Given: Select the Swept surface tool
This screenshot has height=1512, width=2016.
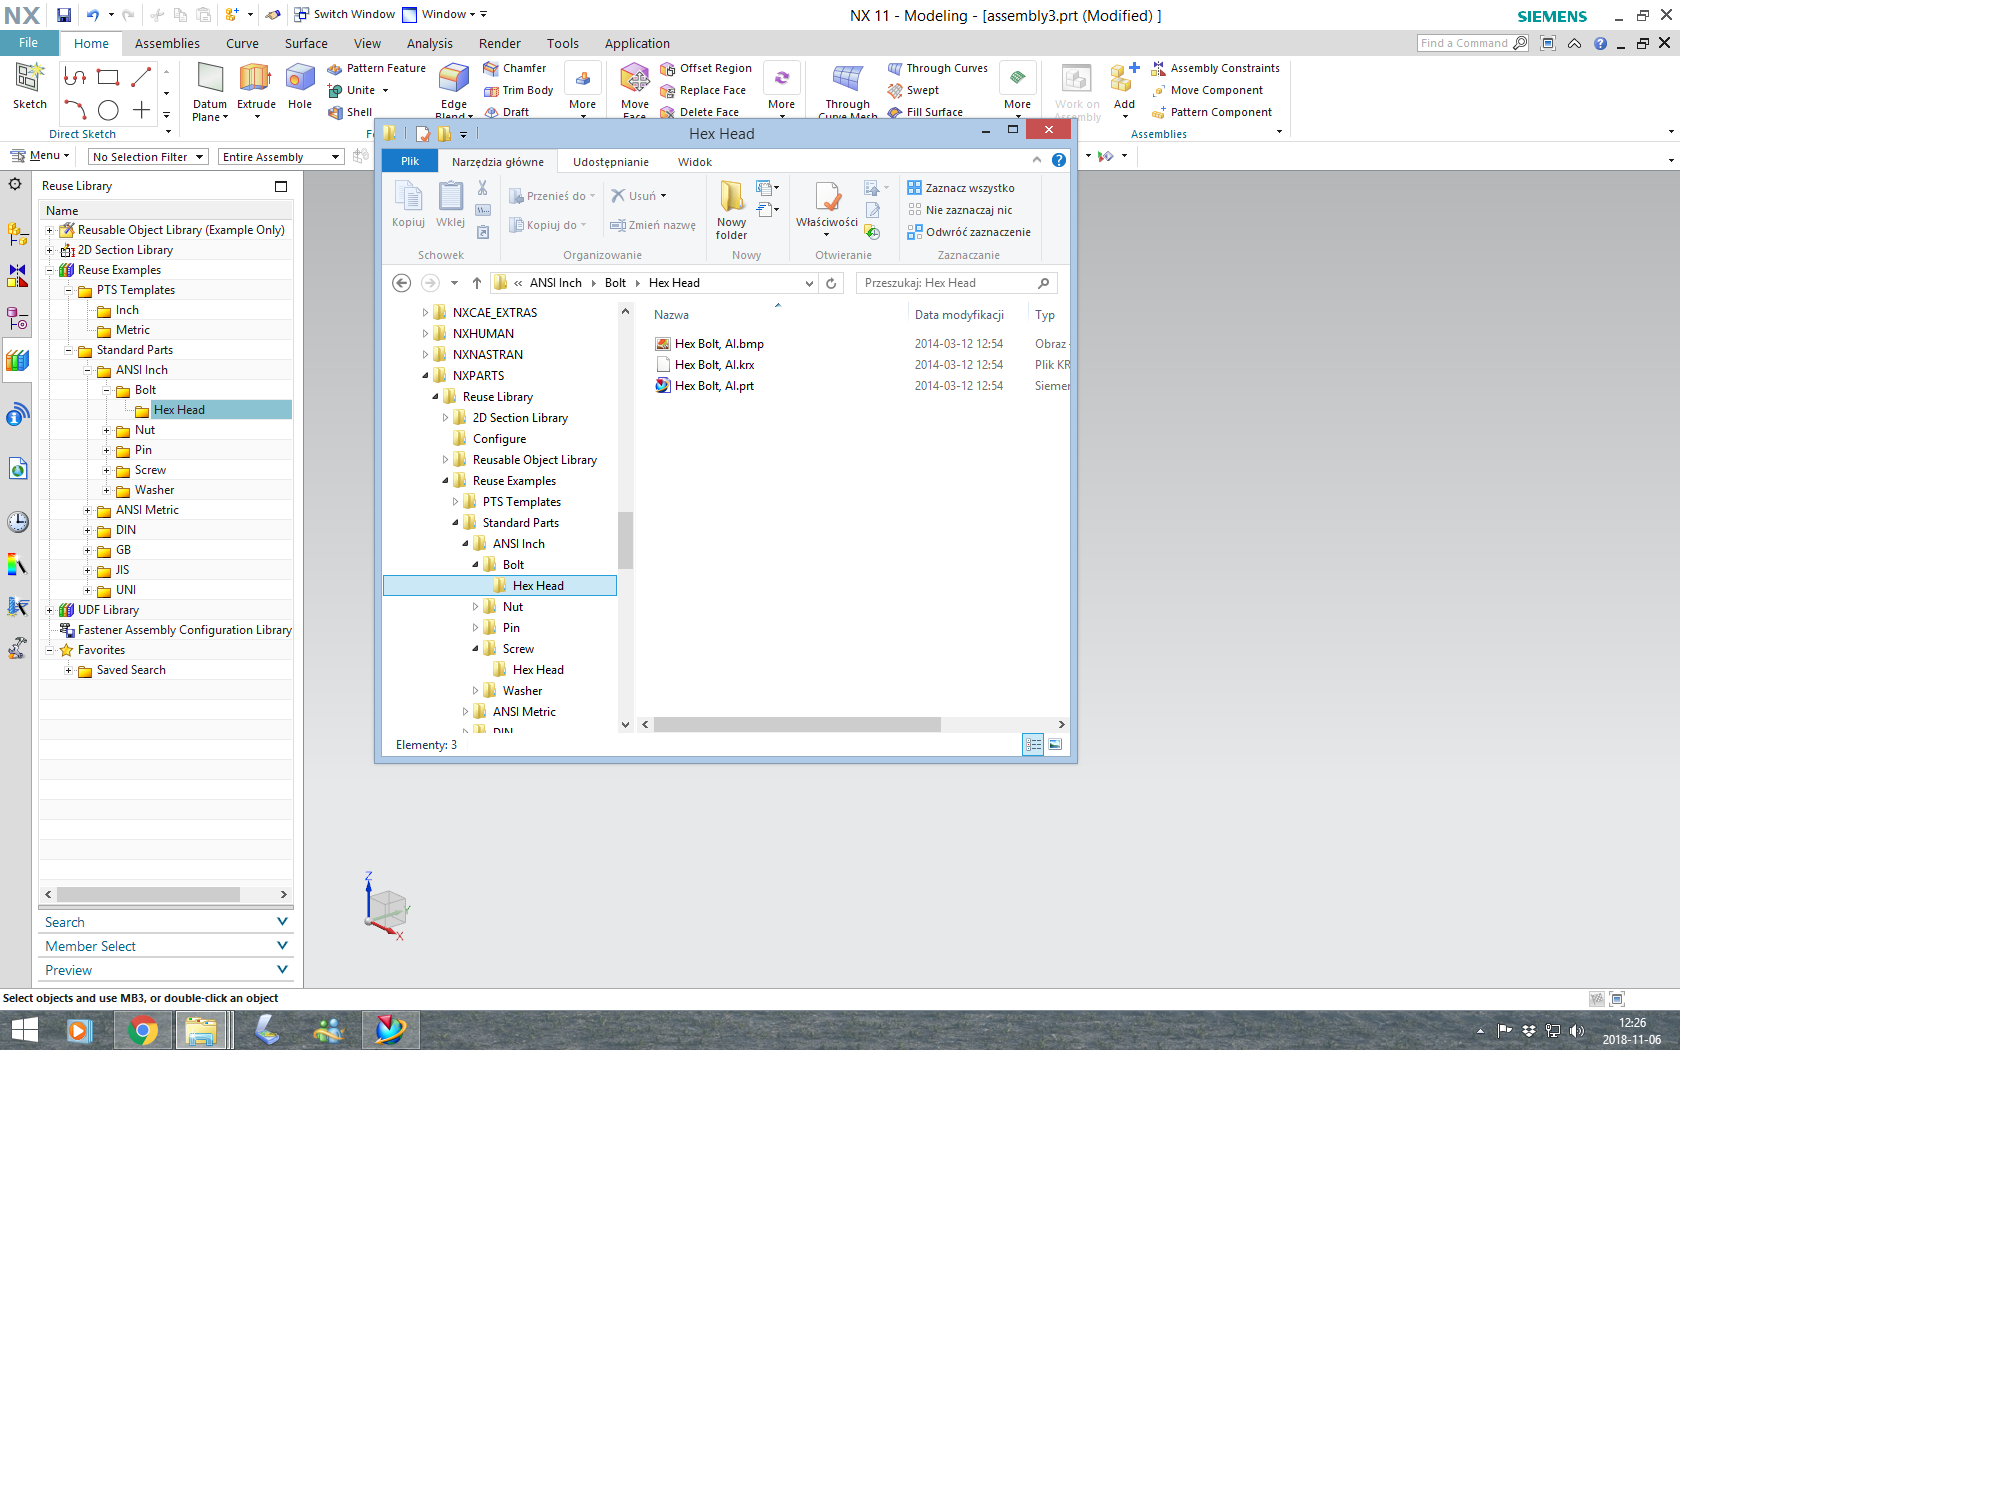Looking at the screenshot, I should click(x=913, y=90).
